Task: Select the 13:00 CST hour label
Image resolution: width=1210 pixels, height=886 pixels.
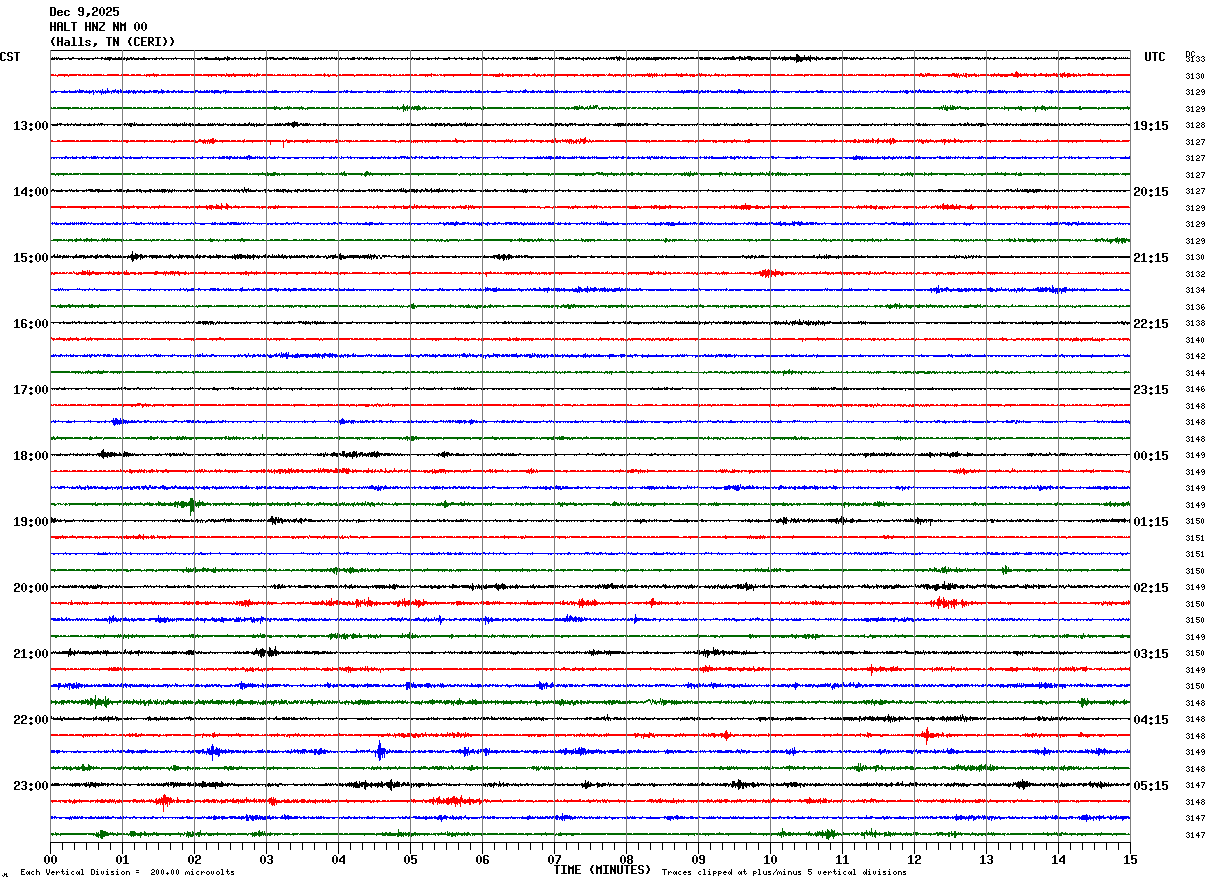Action: pos(30,126)
